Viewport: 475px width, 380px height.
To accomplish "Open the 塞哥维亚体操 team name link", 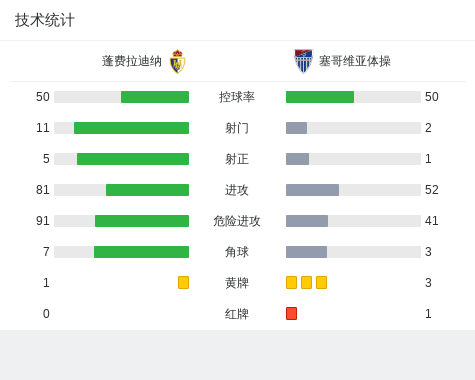I will click(x=355, y=61).
